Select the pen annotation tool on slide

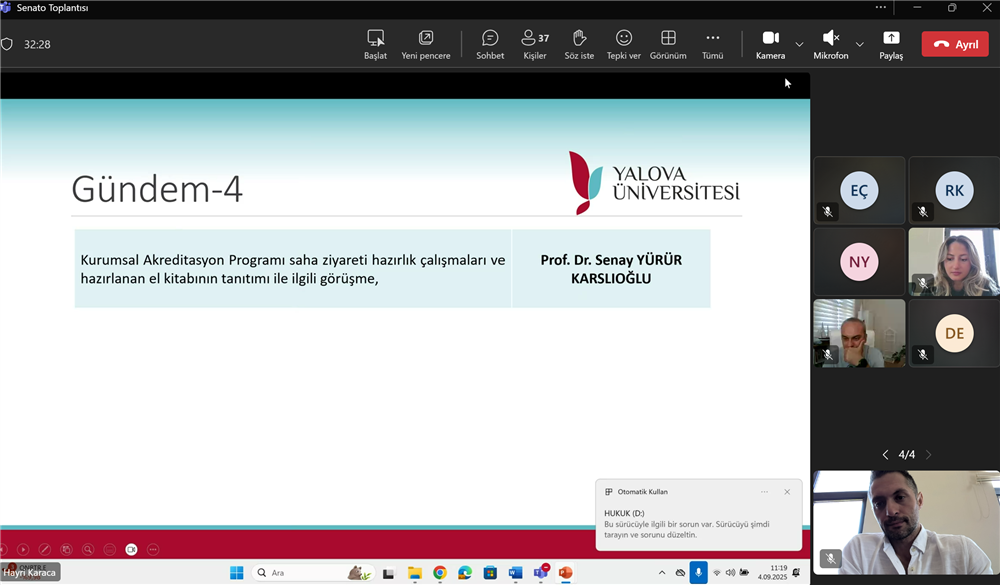point(45,549)
